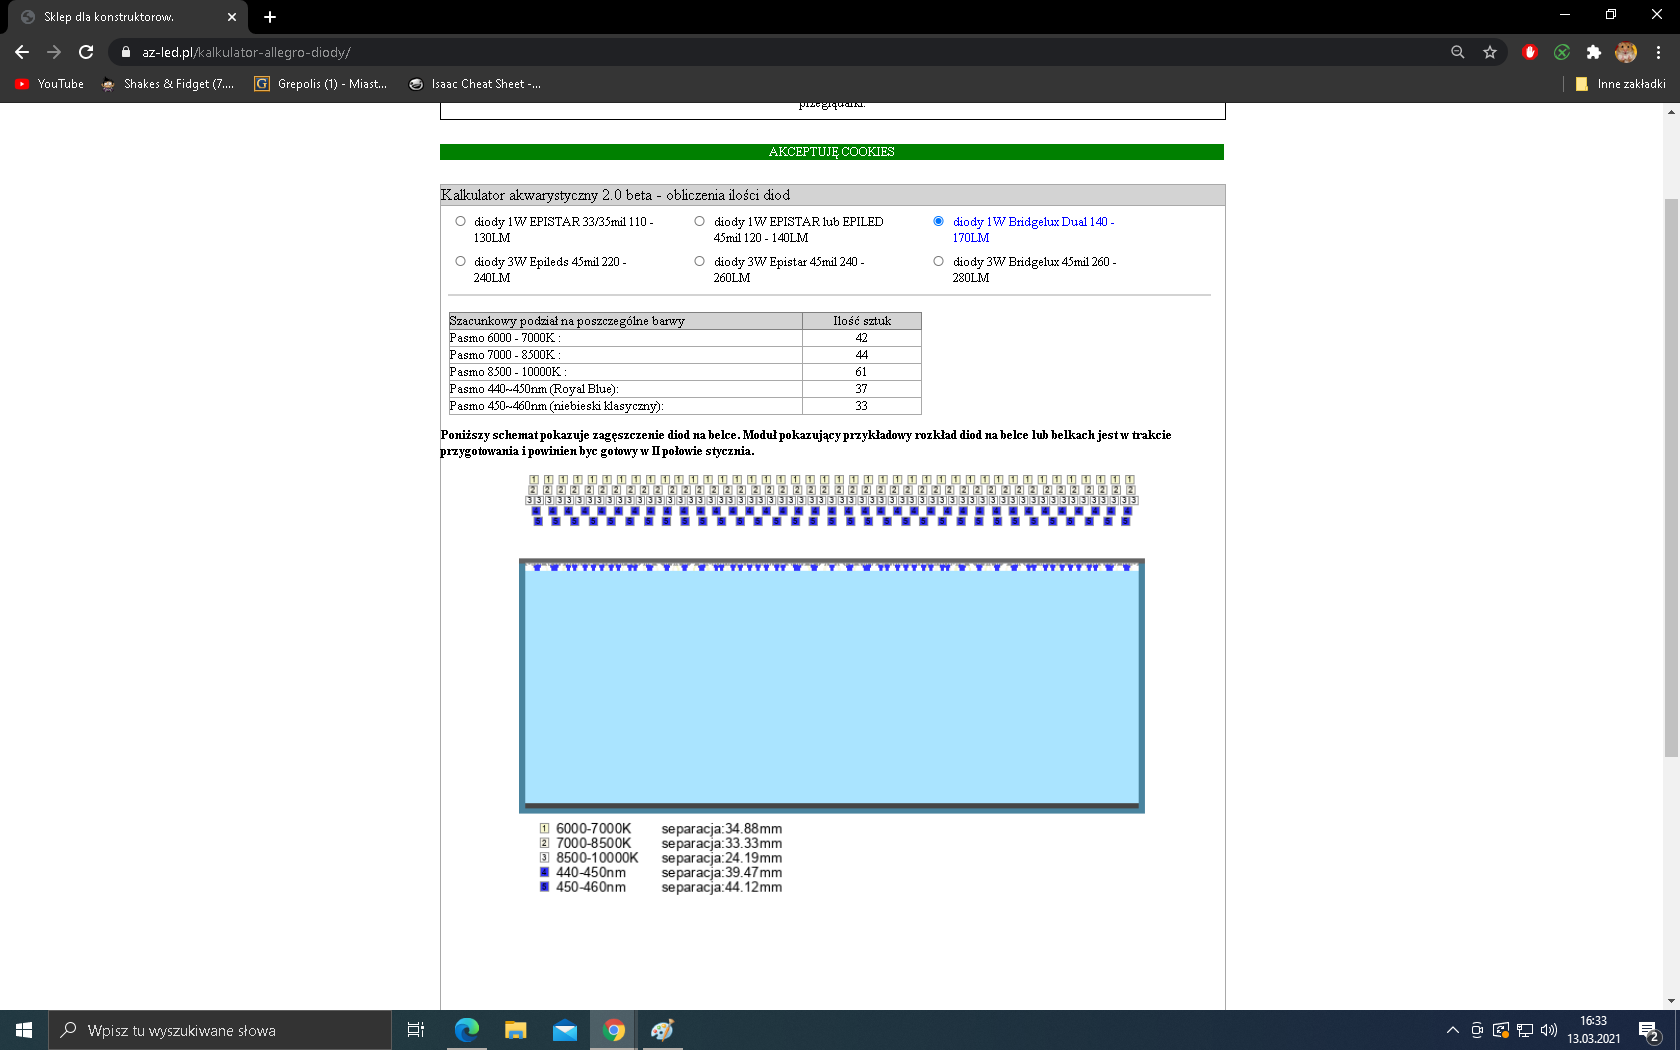Open the YouTube bookmark
The image size is (1680, 1050).
(x=50, y=84)
